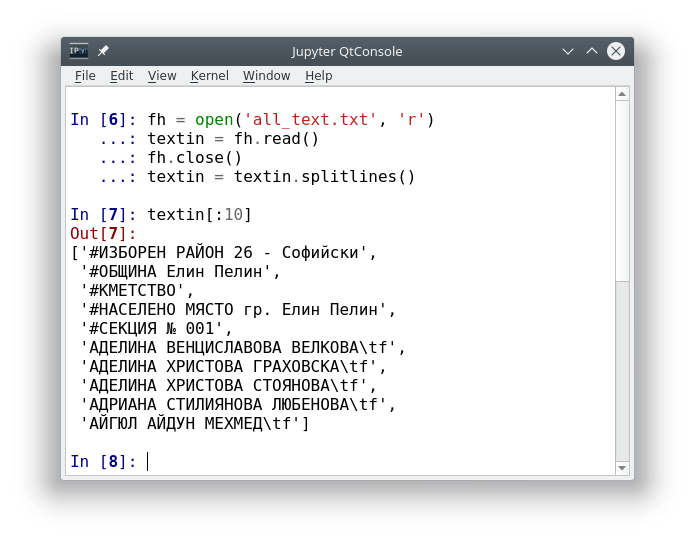
Task: Open the File menu
Action: coord(85,76)
